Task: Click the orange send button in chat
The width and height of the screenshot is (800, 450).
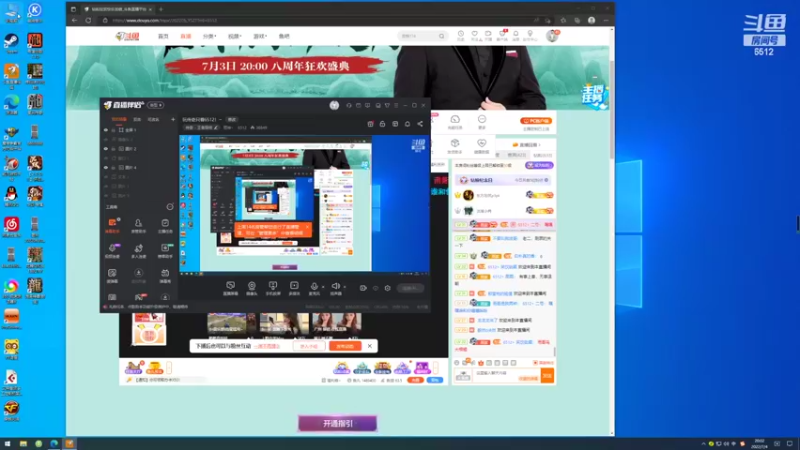Action: click(x=547, y=376)
